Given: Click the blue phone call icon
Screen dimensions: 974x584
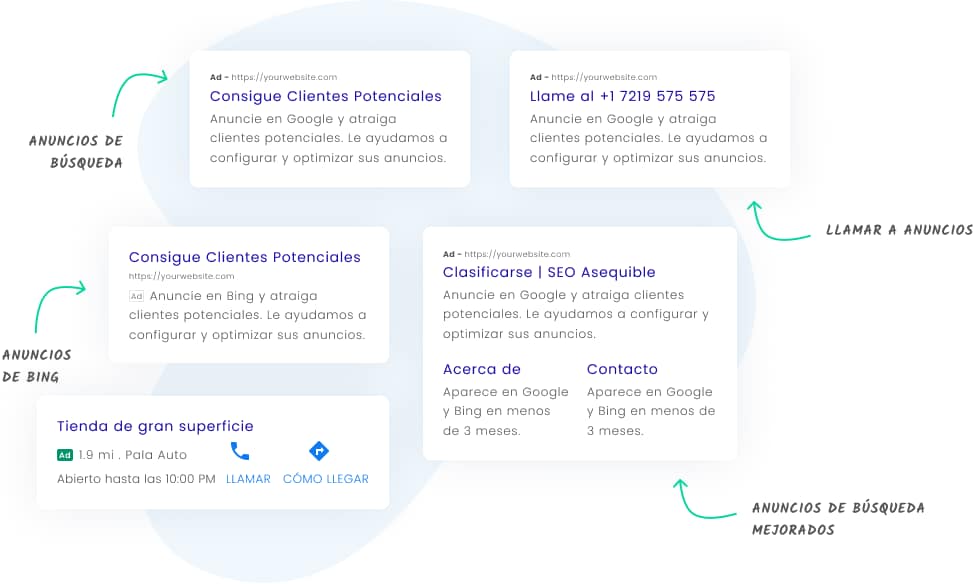Looking at the screenshot, I should [x=240, y=451].
